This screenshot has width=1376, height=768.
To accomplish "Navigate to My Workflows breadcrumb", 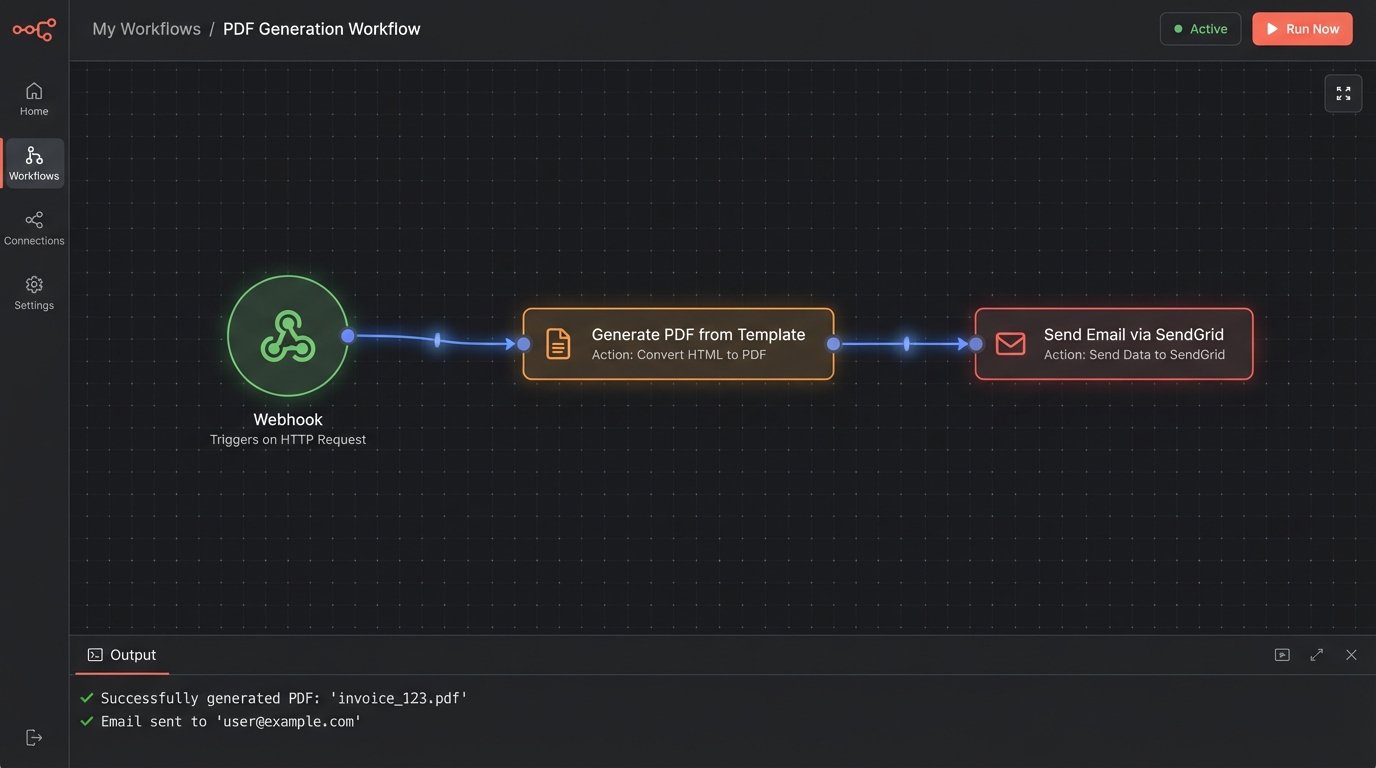I will 146,29.
